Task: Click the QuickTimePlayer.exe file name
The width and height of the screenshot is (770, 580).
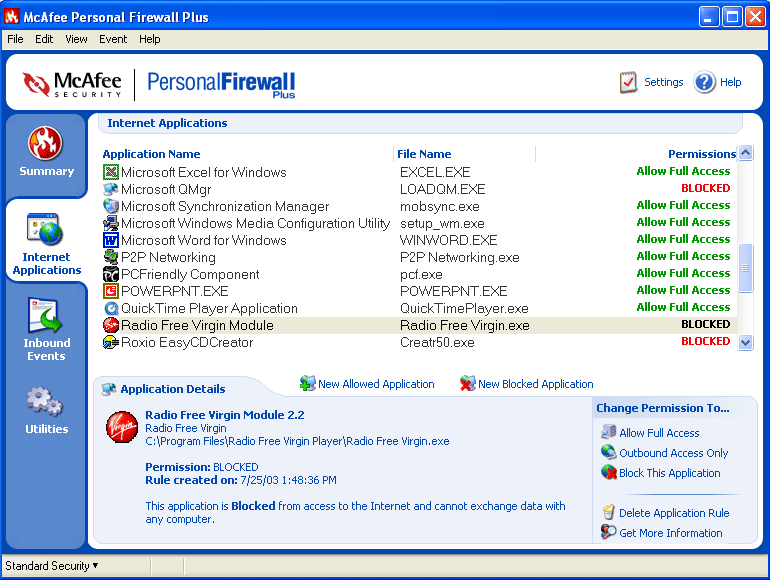Action: (464, 308)
